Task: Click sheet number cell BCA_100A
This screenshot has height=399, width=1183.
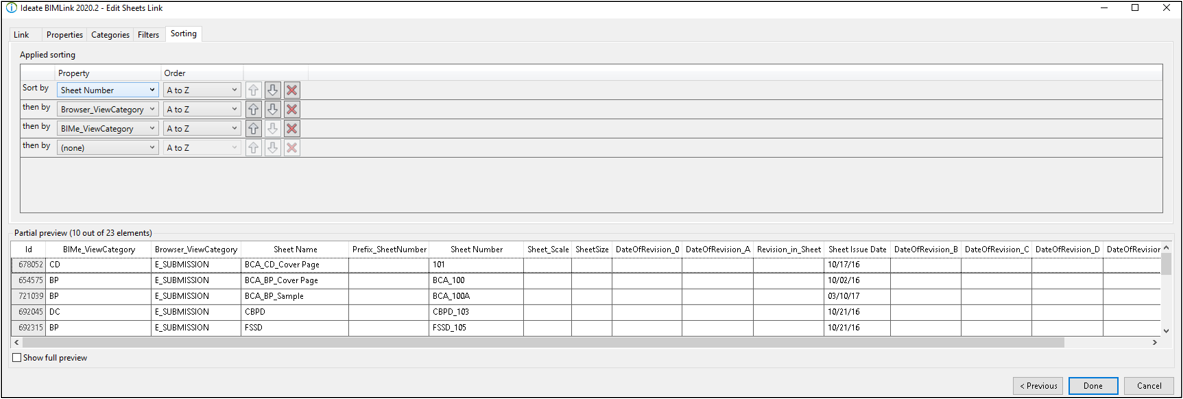Action: tap(476, 296)
